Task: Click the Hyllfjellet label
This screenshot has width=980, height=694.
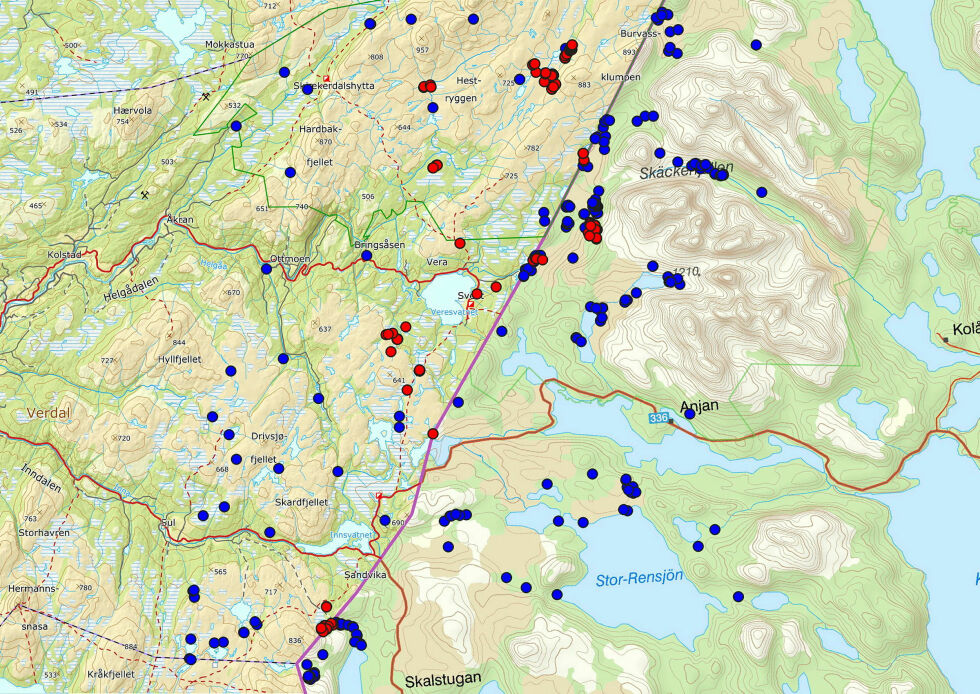Action: coord(179,359)
